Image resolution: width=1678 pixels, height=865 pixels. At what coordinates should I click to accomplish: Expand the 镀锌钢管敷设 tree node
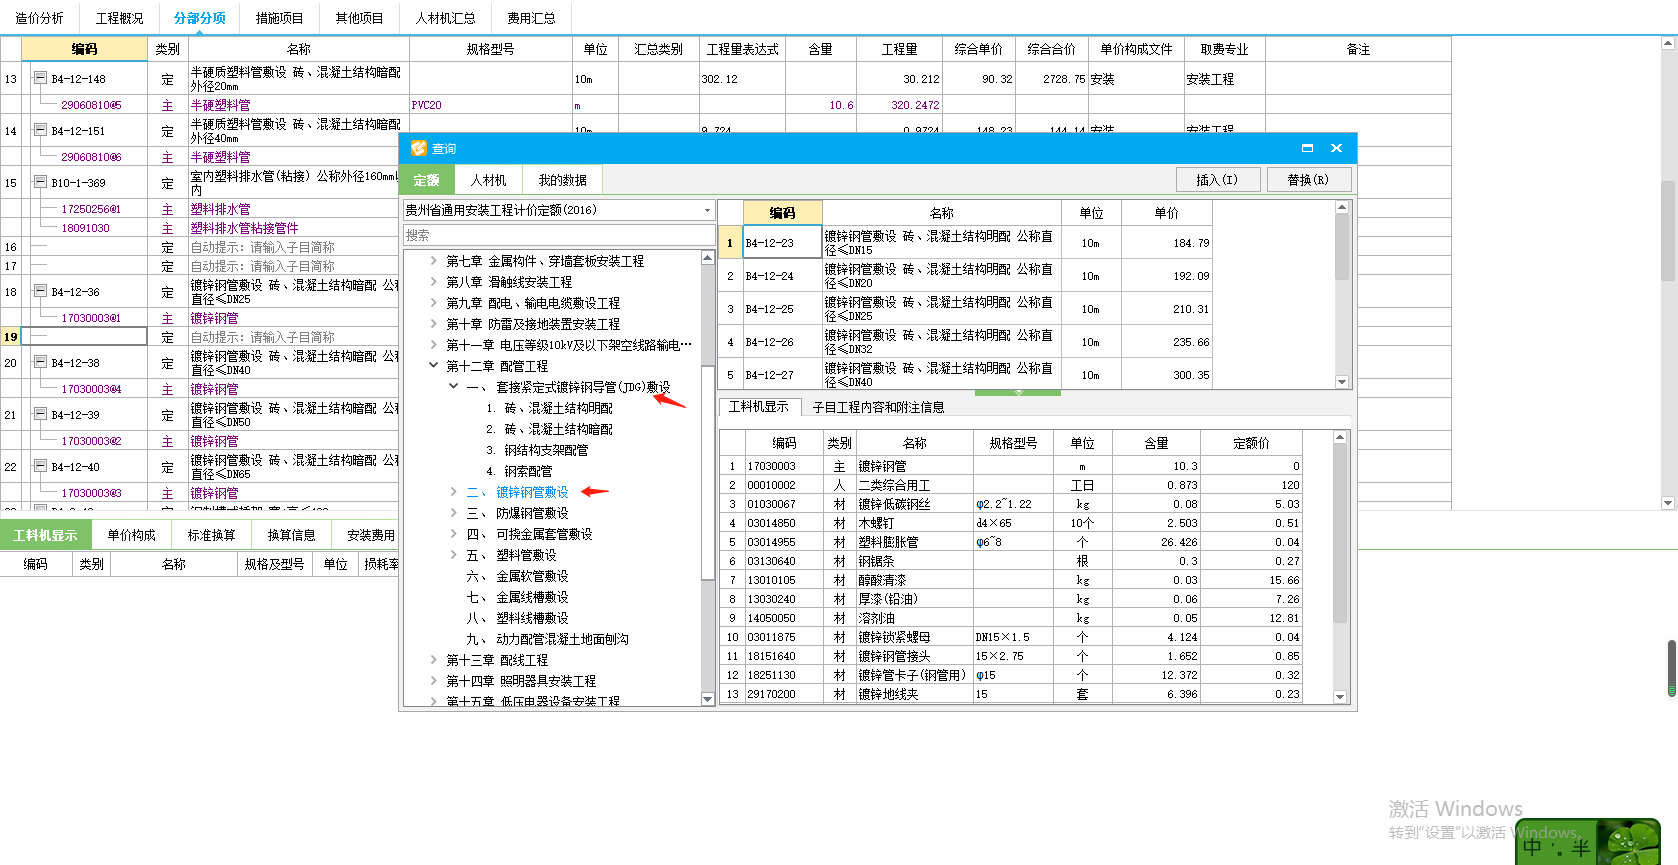[453, 492]
